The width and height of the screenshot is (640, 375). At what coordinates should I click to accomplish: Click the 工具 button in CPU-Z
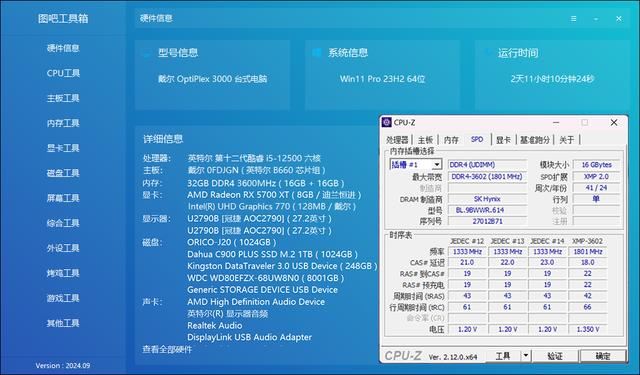coord(503,356)
